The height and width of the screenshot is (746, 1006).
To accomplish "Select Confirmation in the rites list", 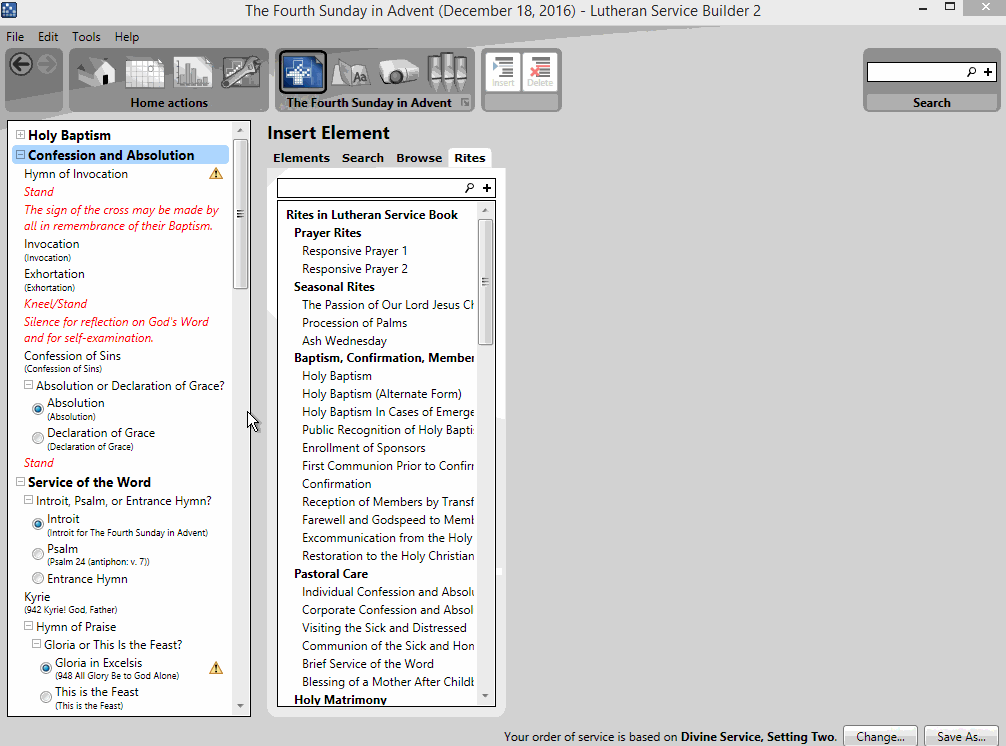I will 336,484.
